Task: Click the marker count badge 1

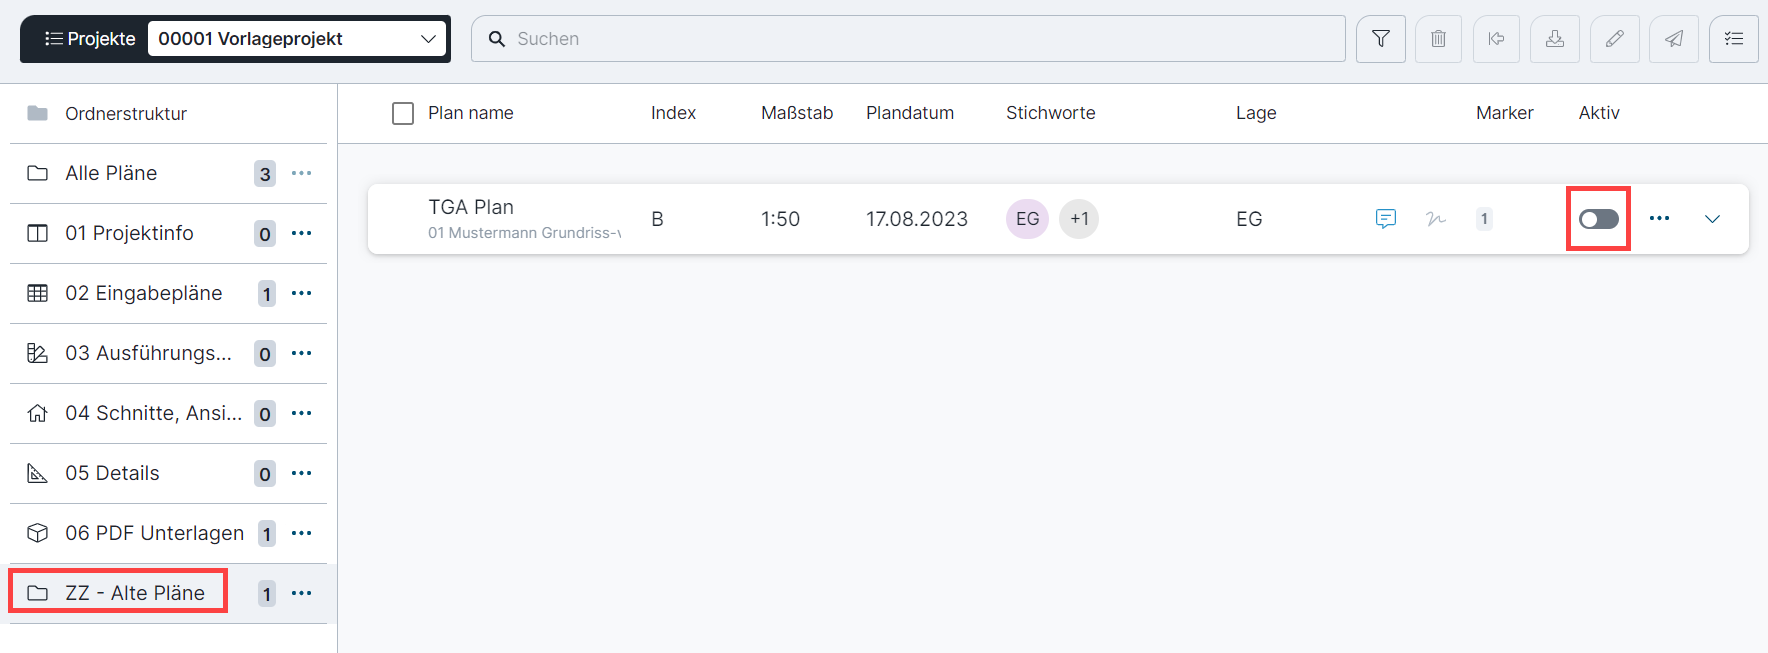Action: (1484, 219)
